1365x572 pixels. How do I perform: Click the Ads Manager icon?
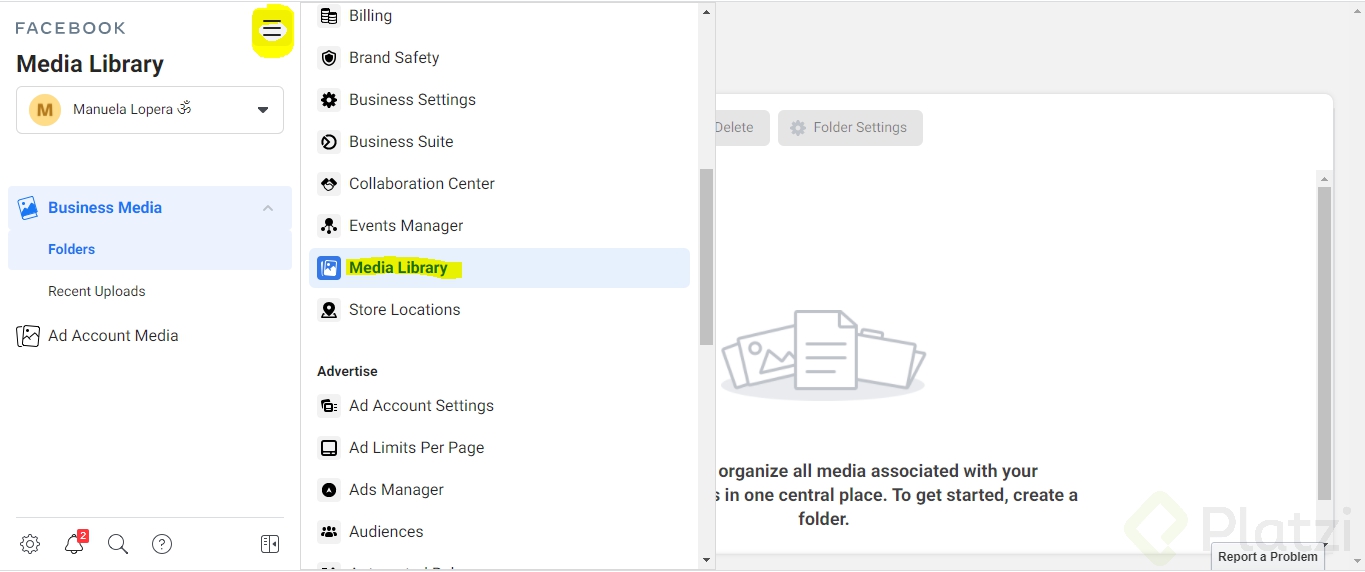(x=329, y=490)
